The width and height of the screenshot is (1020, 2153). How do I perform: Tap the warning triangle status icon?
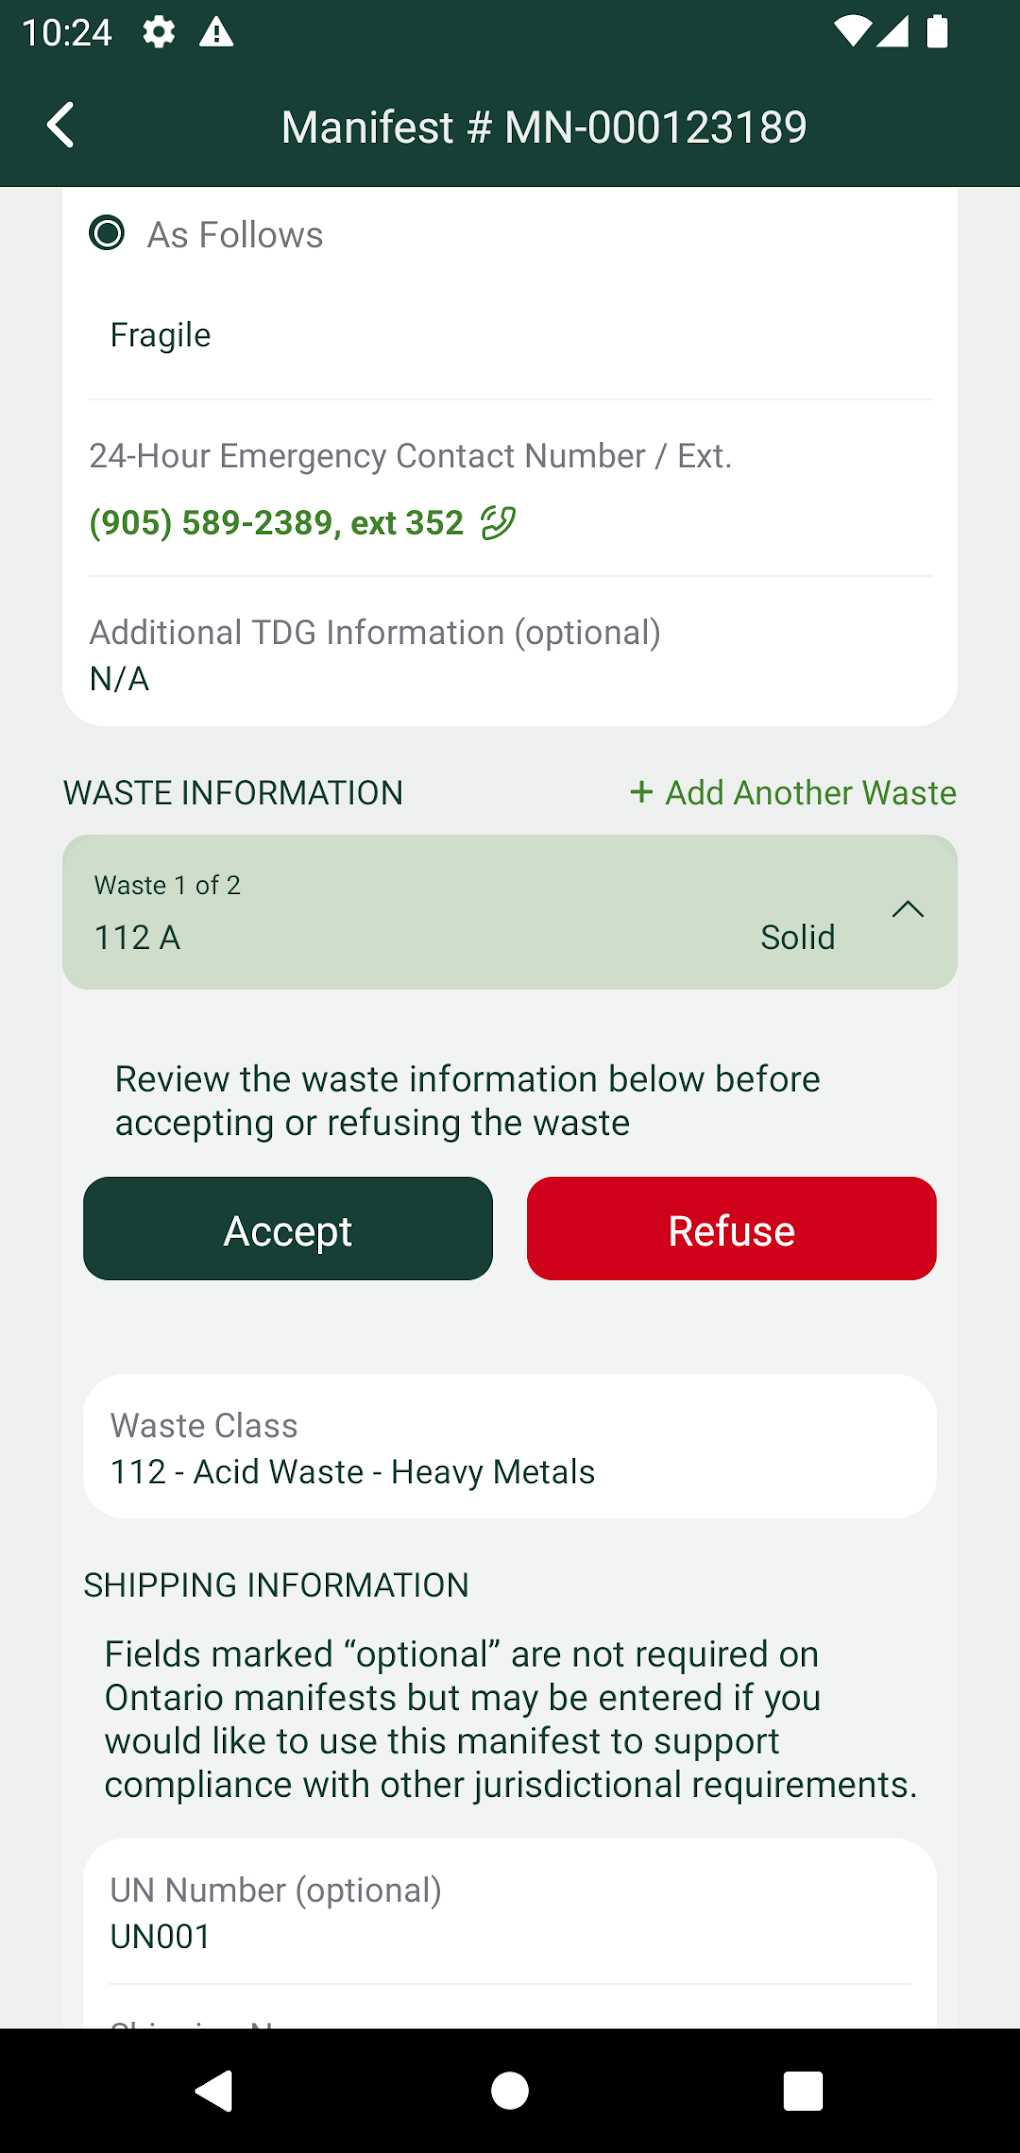216,33
